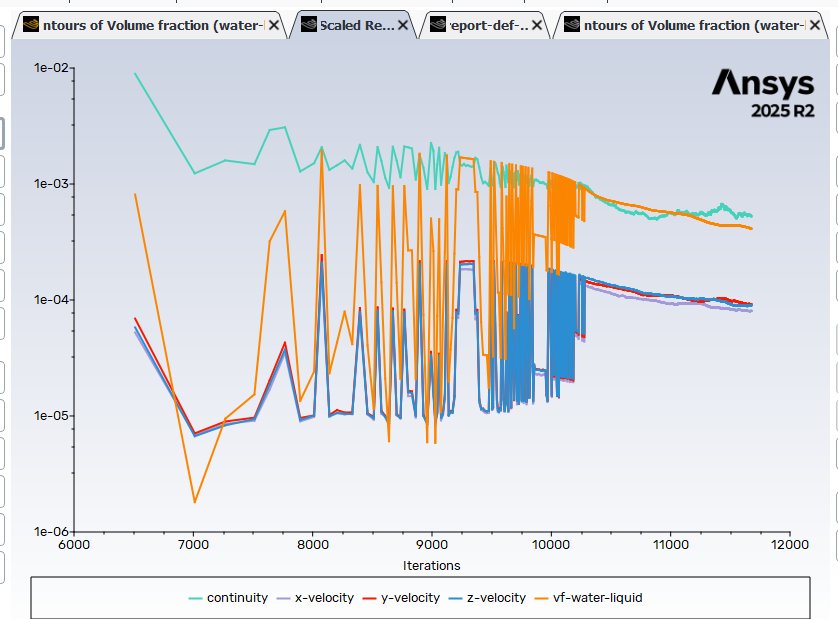Click the window icon on report-def tab
838x619 pixels.
(x=437, y=26)
